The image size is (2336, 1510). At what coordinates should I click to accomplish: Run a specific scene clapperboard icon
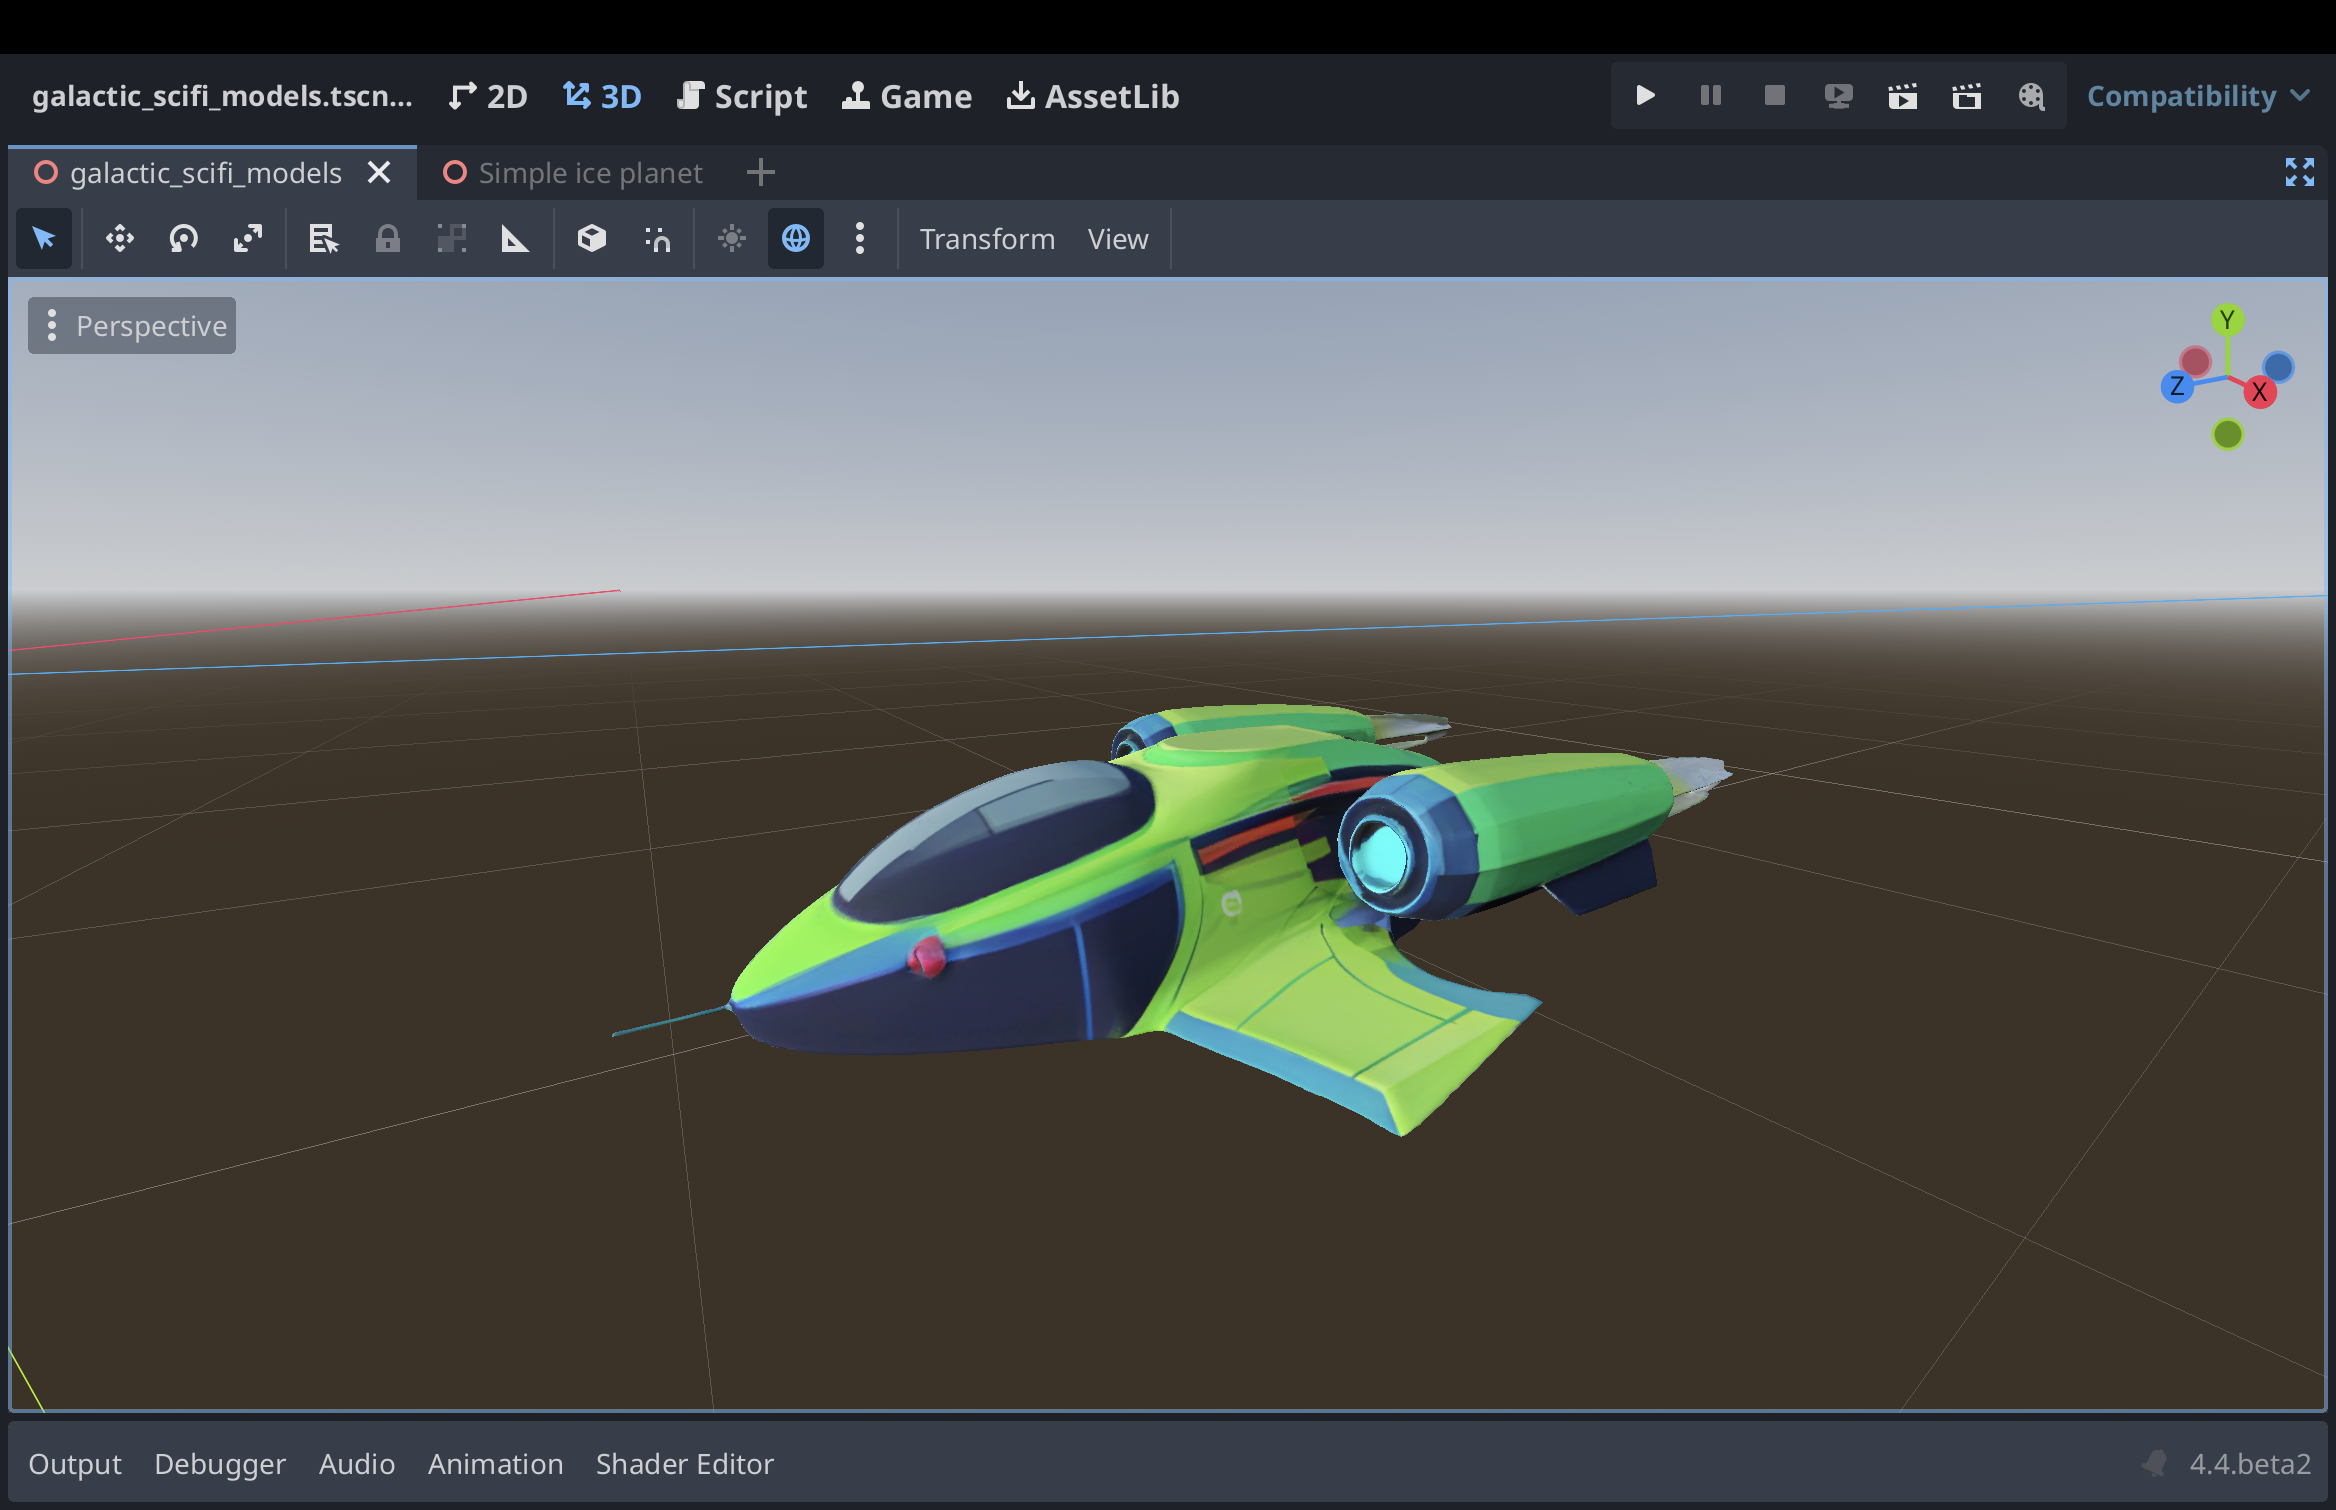1966,96
